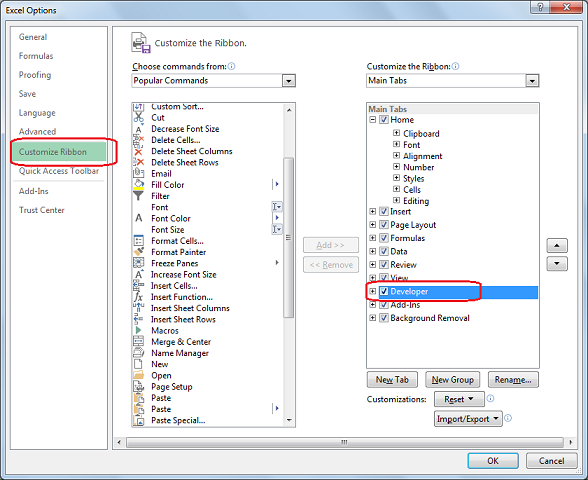588x480 pixels.
Task: Click the move up arrow button
Action: [x=557, y=246]
